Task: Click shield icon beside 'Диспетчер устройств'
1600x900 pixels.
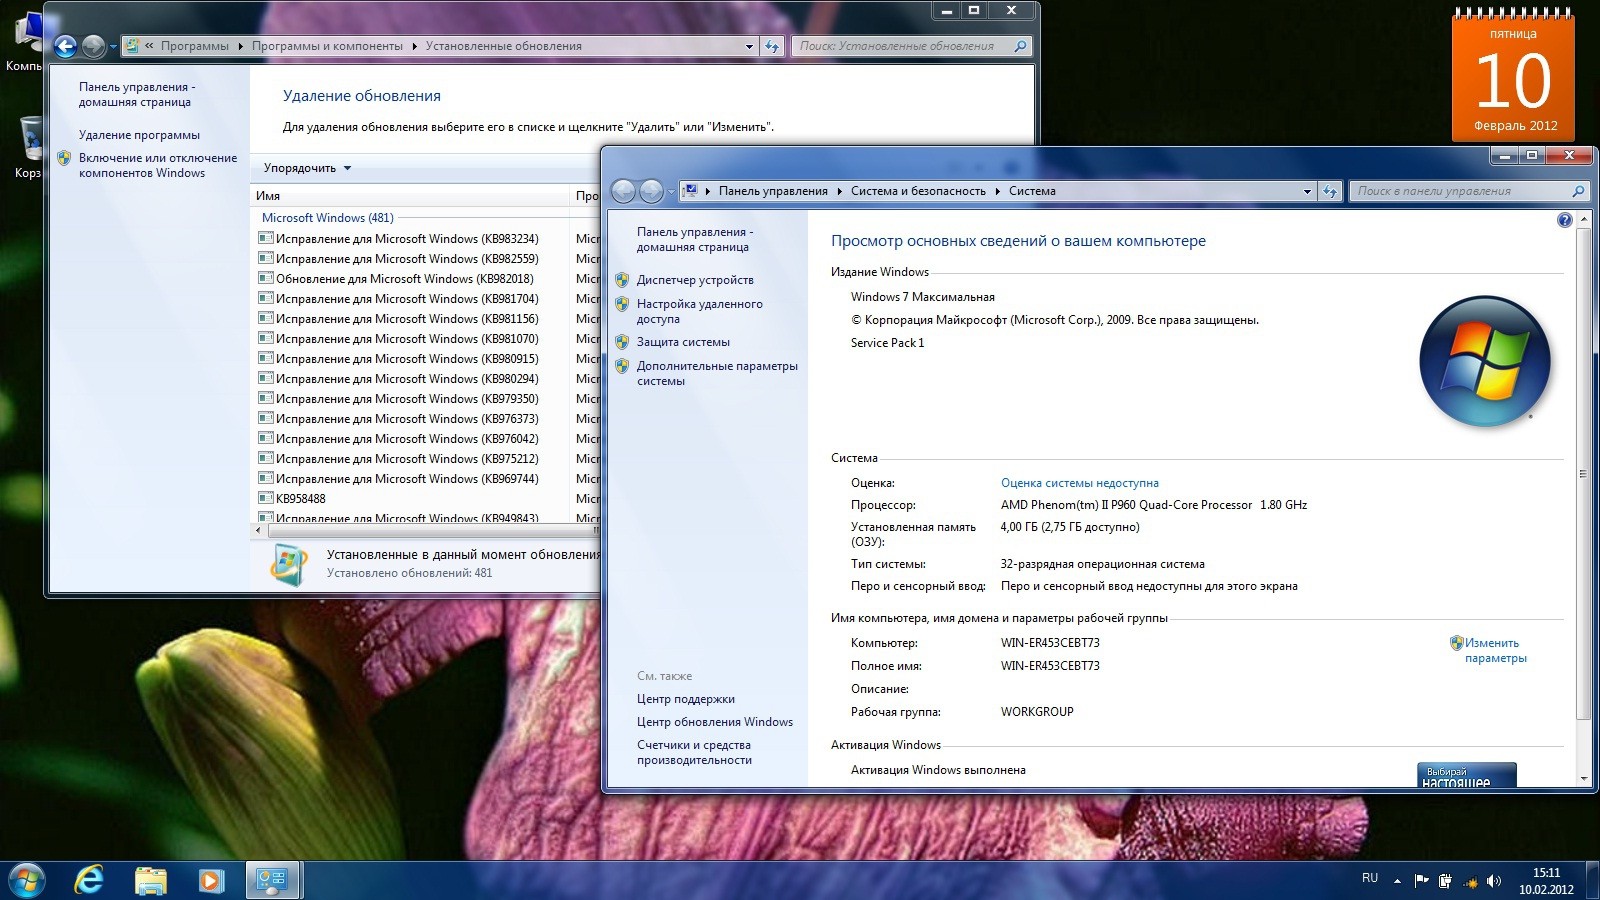Action: tap(622, 280)
